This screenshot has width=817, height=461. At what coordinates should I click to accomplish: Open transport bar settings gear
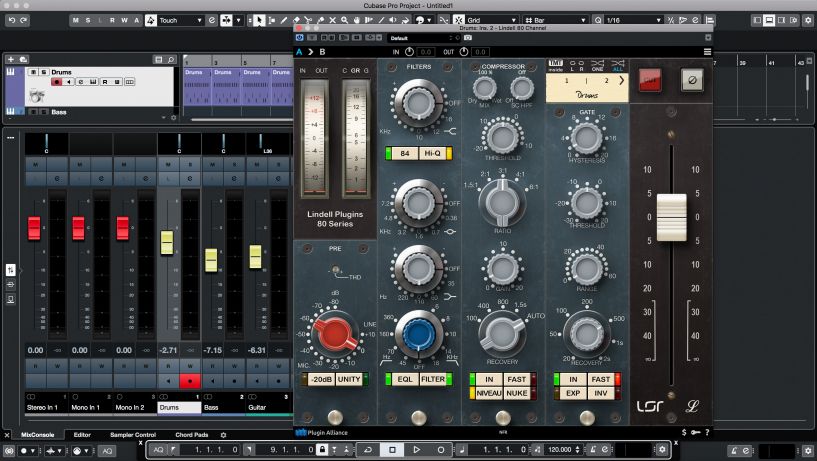[662, 449]
